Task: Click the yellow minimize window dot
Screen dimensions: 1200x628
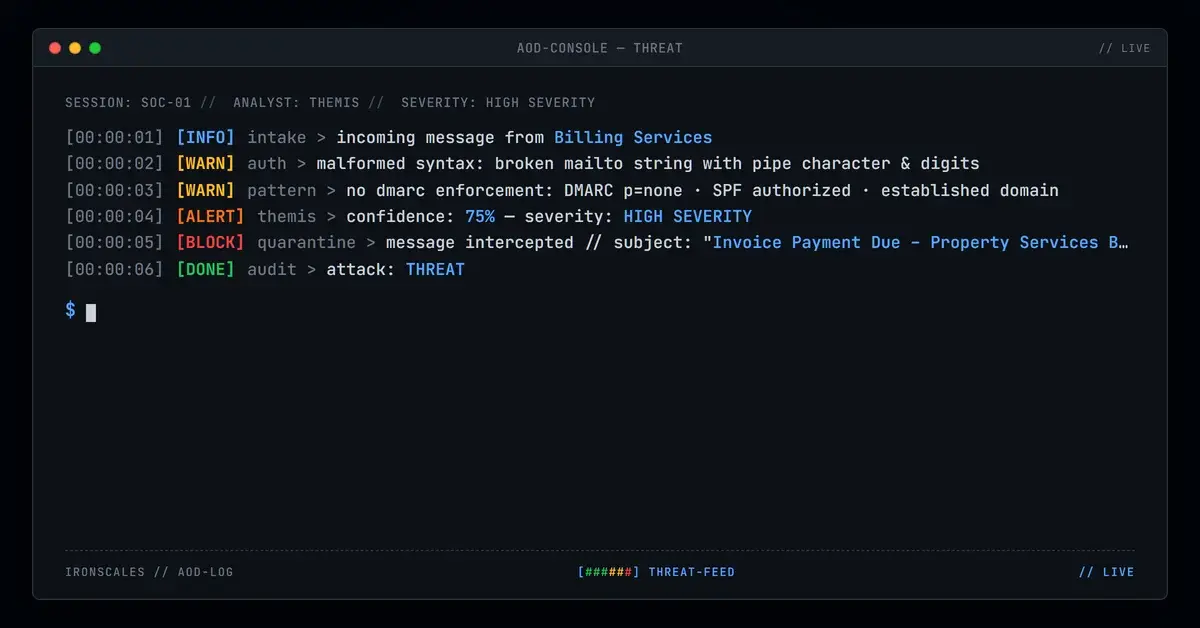Action: pyautogui.click(x=75, y=48)
